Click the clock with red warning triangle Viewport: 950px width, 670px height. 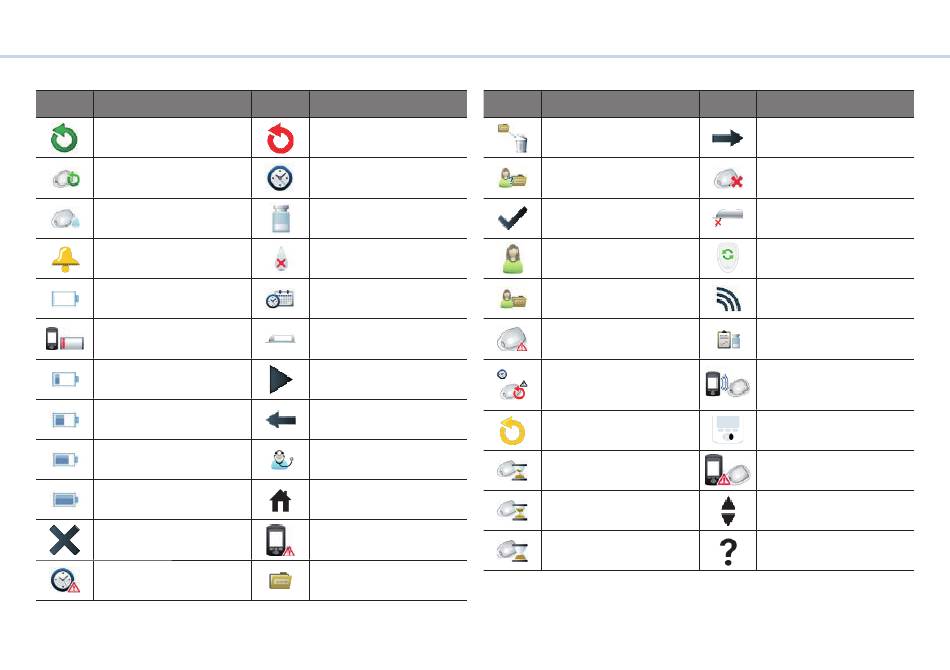pos(65,580)
